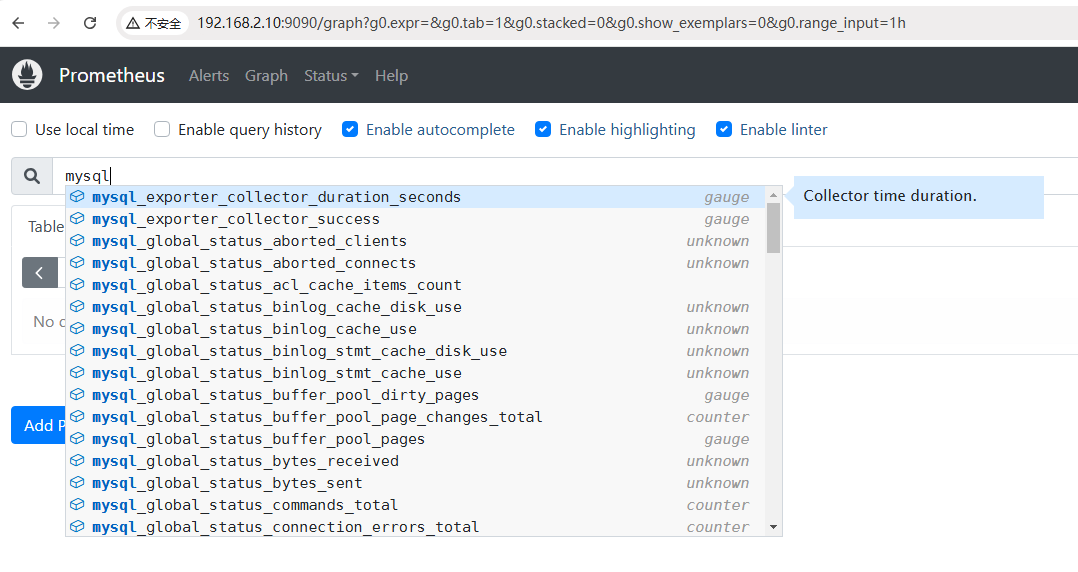Click the Prometheus brand title
The height and width of the screenshot is (572, 1078).
tap(111, 75)
